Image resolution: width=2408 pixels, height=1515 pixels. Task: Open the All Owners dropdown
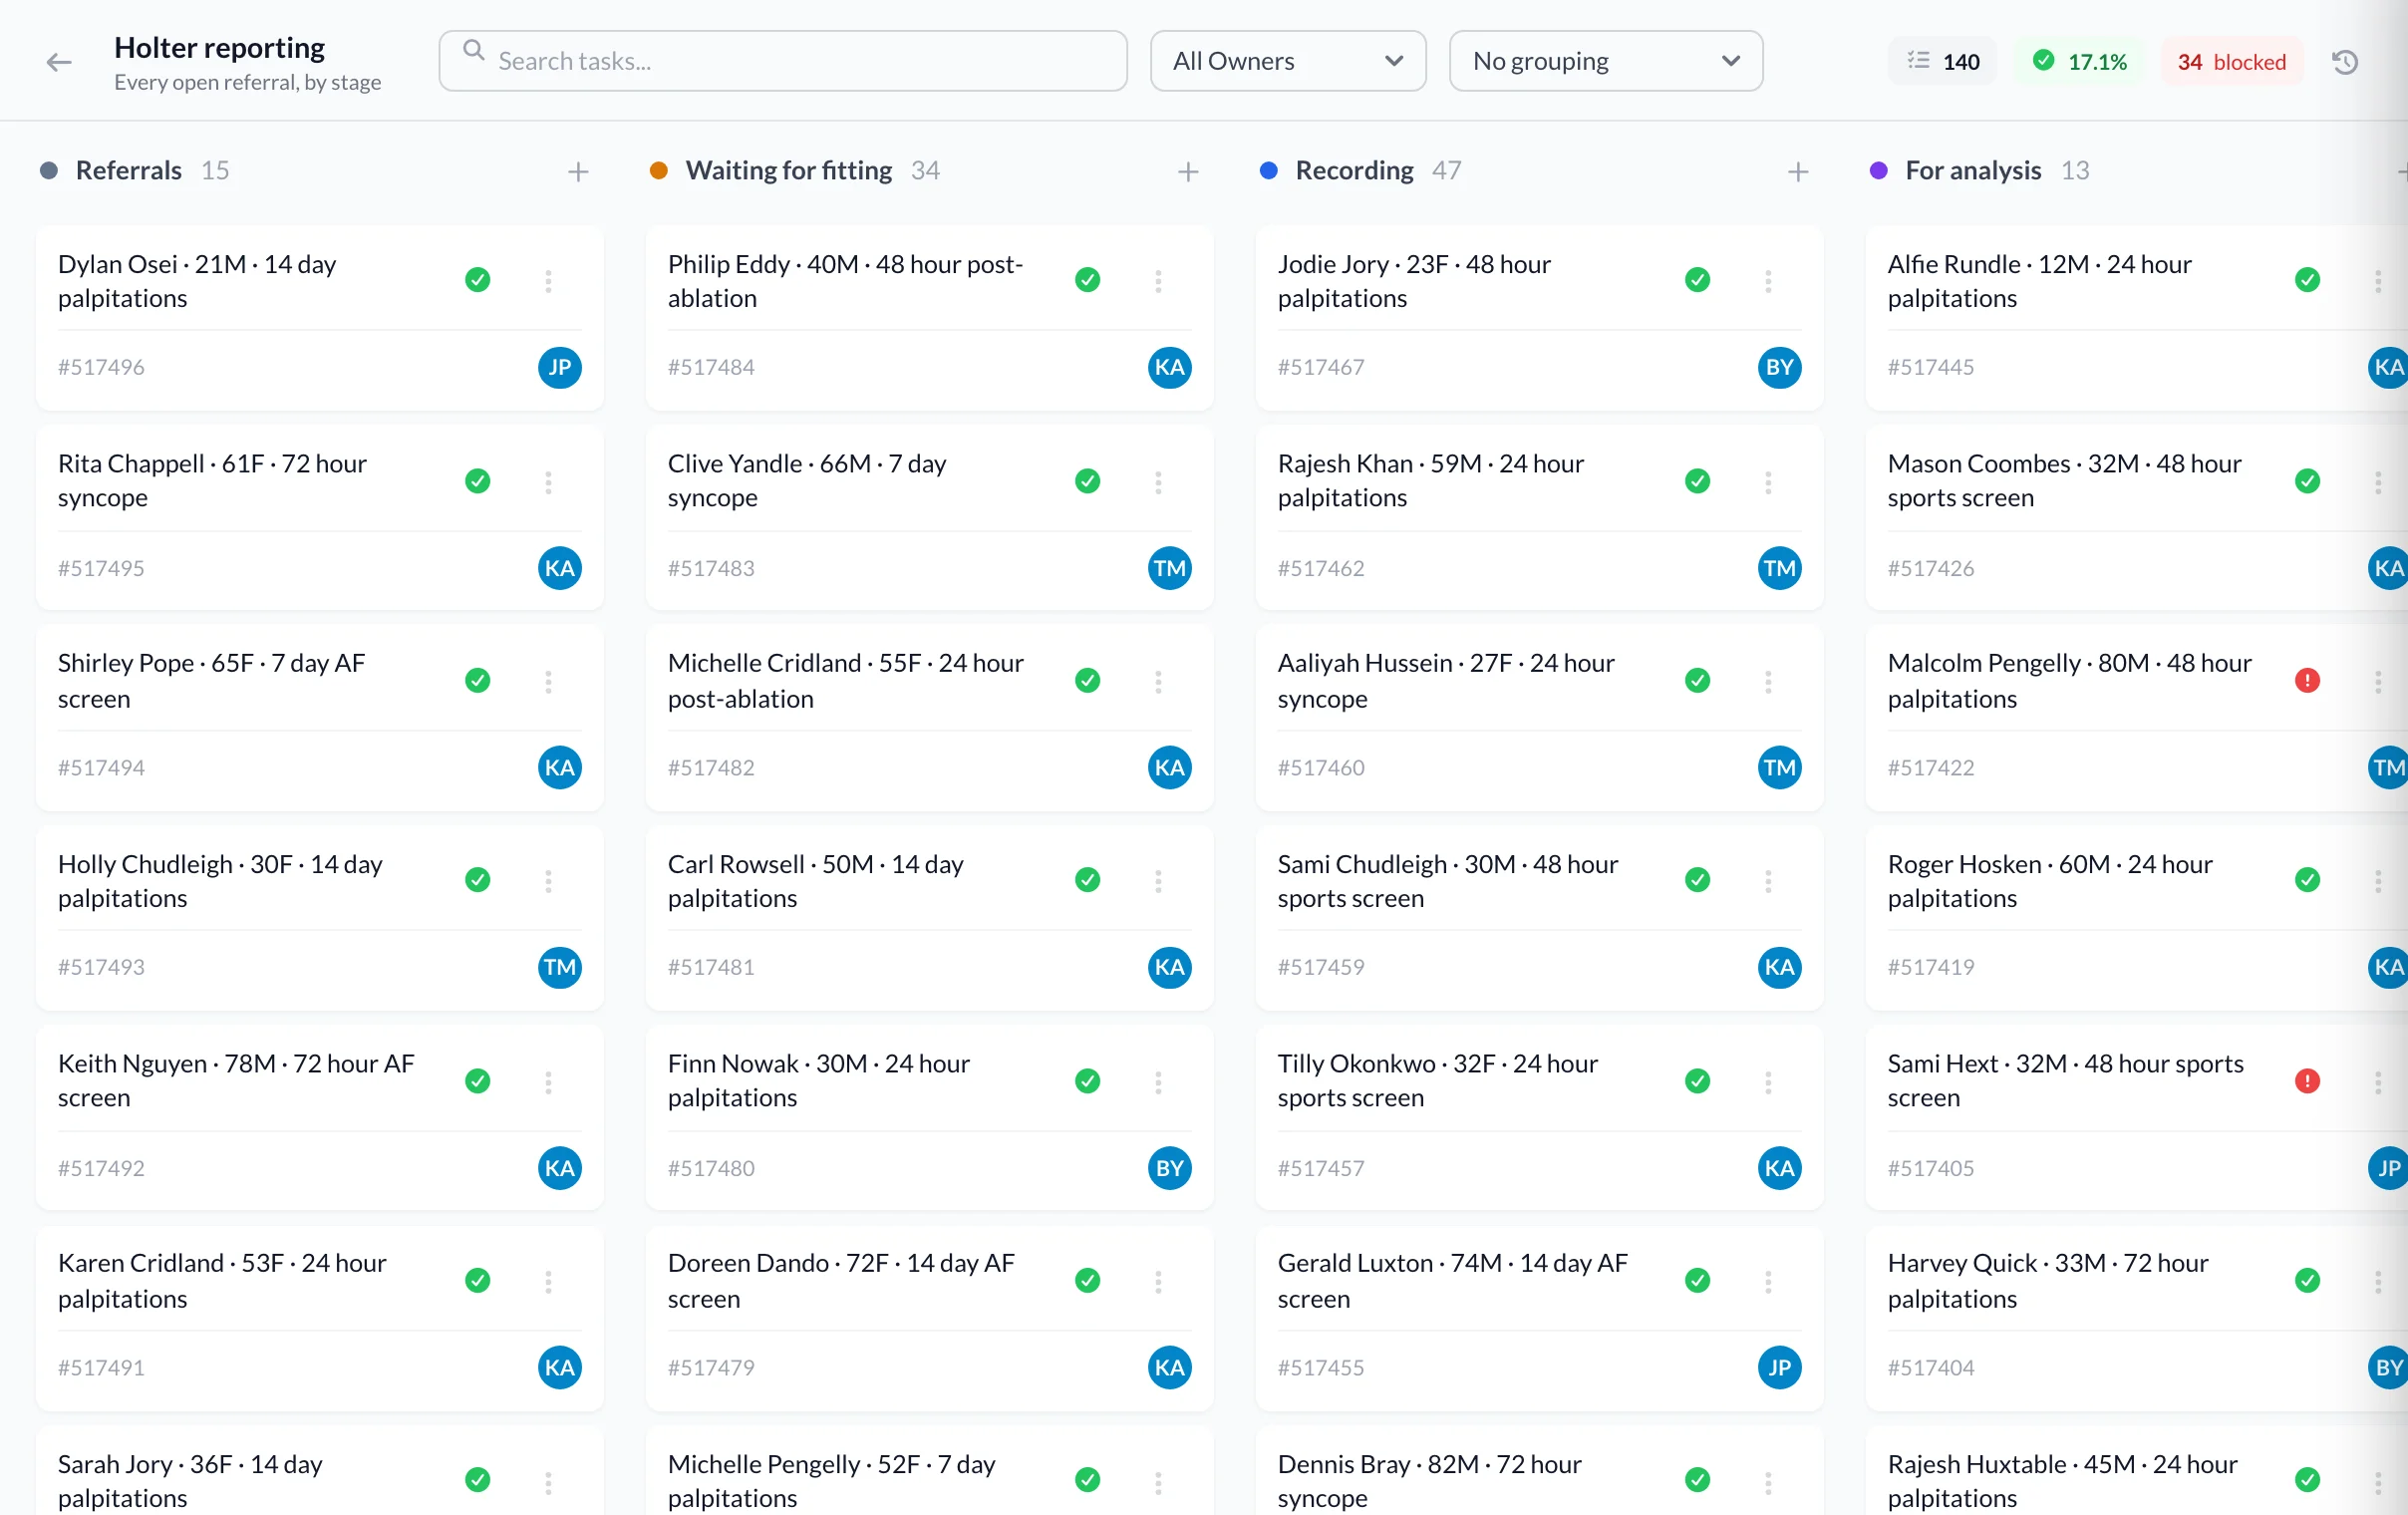(1288, 61)
